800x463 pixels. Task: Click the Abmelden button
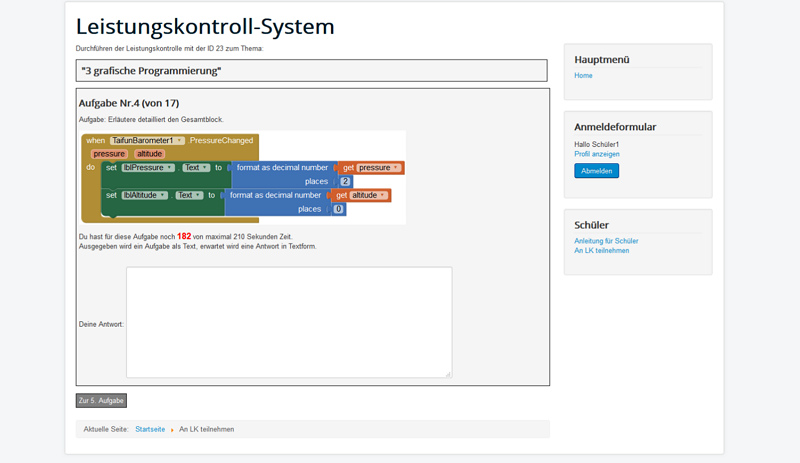tap(596, 171)
